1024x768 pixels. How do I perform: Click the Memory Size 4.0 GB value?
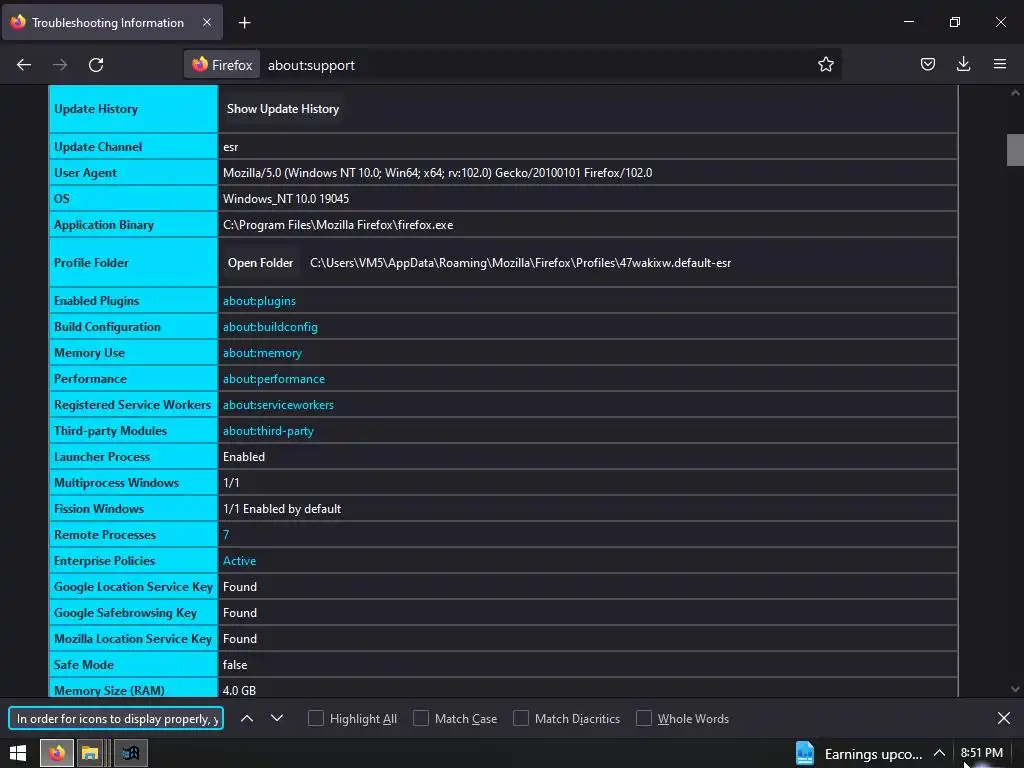(x=240, y=690)
